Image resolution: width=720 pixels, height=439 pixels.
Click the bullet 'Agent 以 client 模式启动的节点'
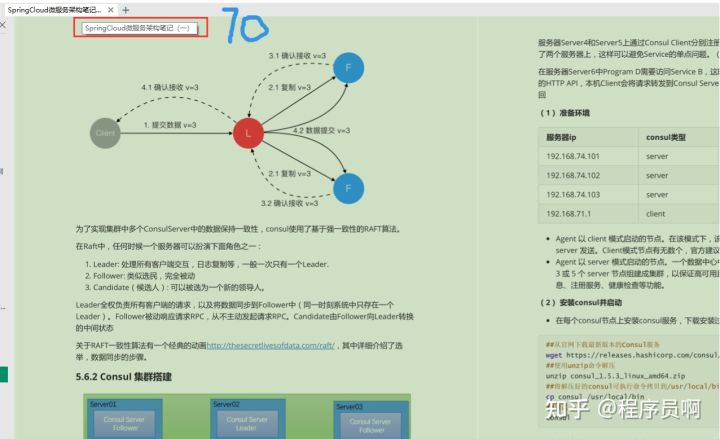click(637, 244)
